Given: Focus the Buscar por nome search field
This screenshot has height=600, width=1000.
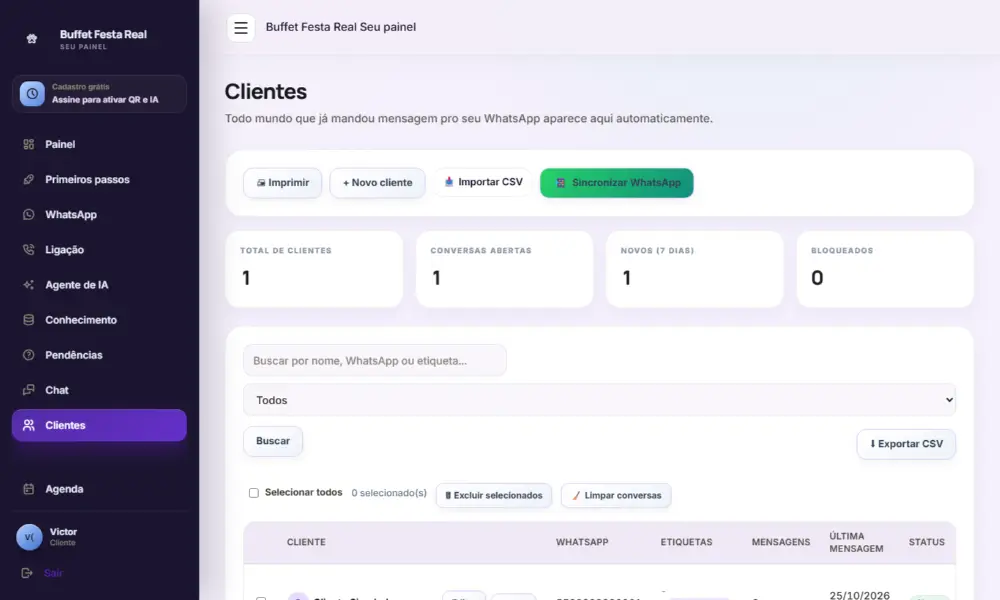Looking at the screenshot, I should click(x=375, y=361).
